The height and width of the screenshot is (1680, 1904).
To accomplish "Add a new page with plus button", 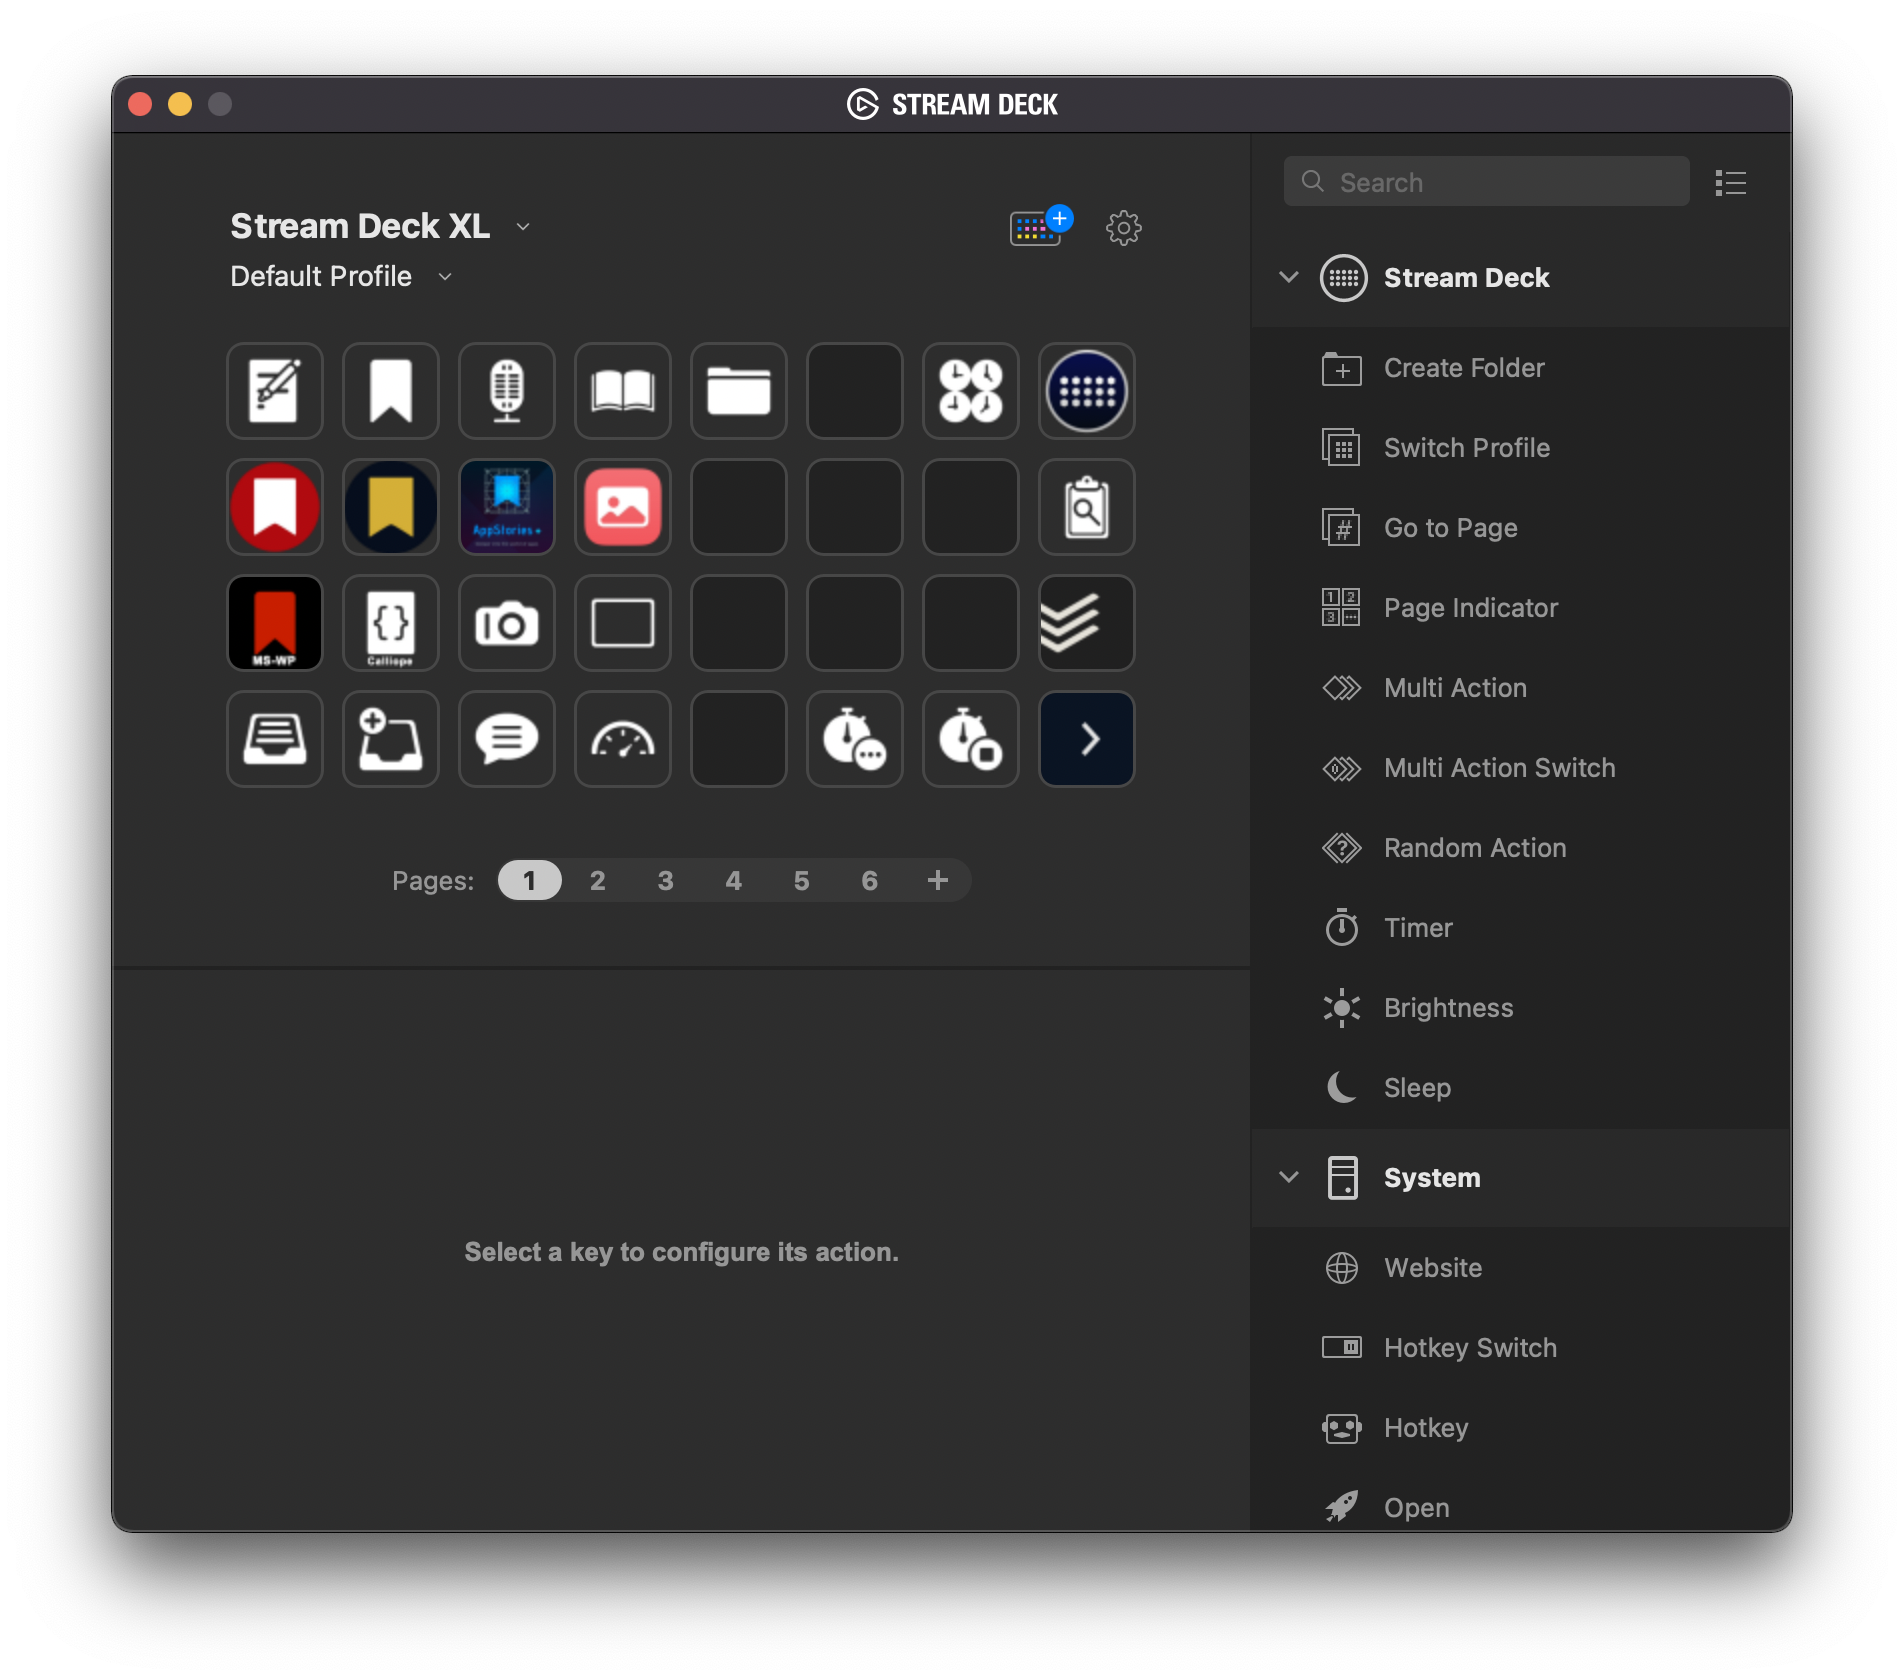I will point(938,880).
